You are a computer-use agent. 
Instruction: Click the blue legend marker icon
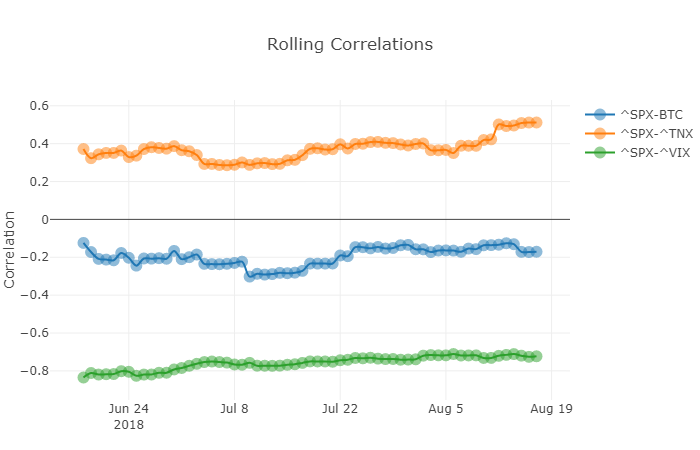[x=600, y=114]
